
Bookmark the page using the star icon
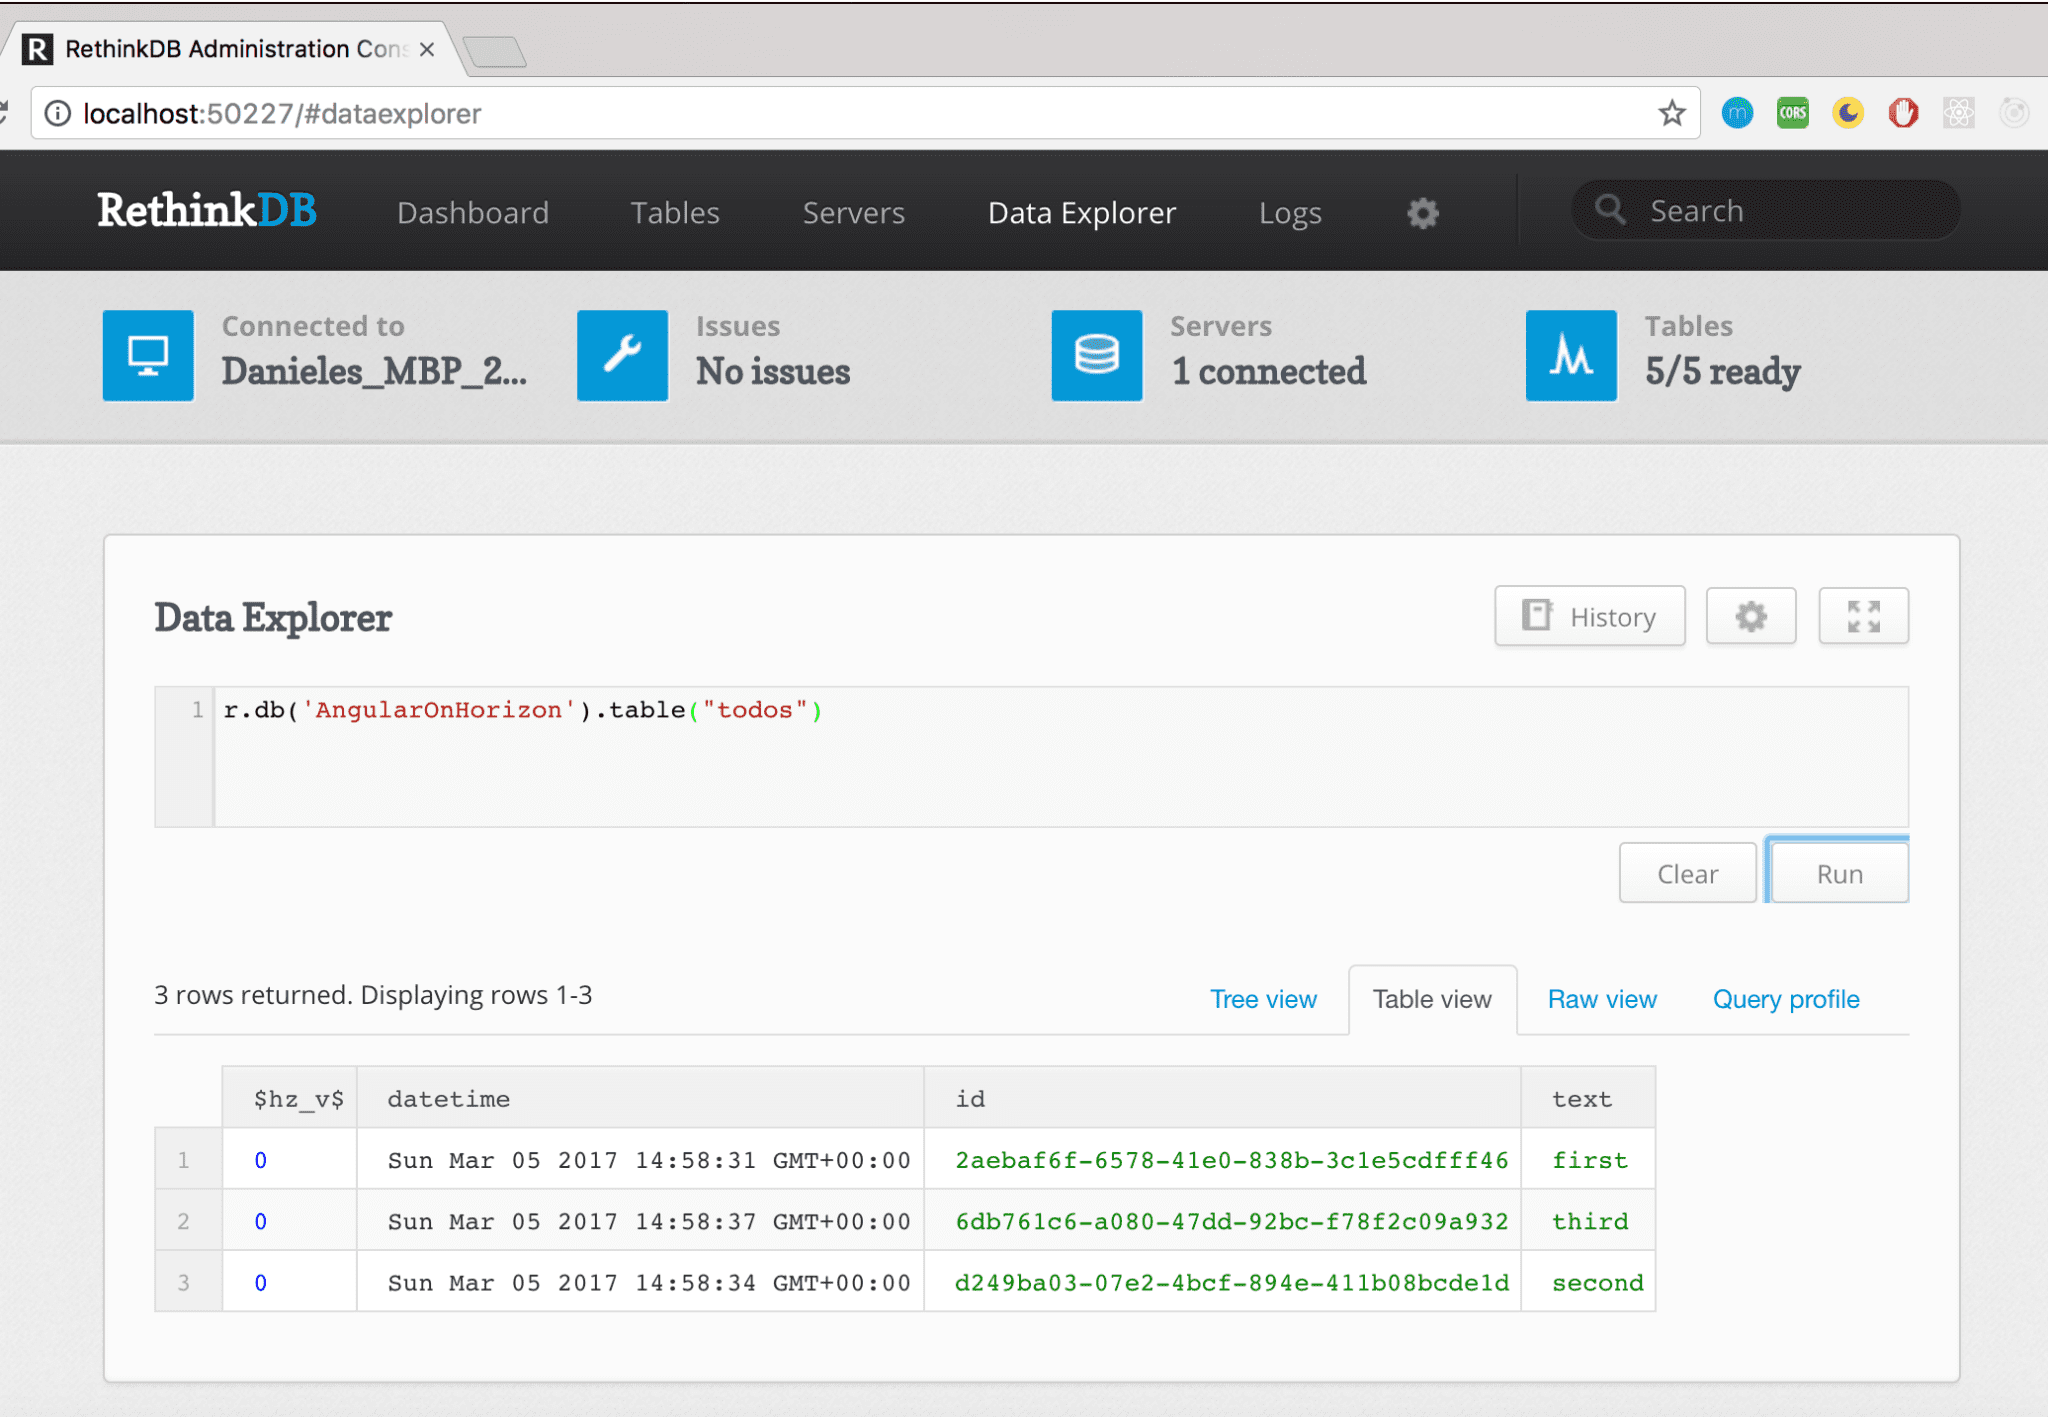1672,113
